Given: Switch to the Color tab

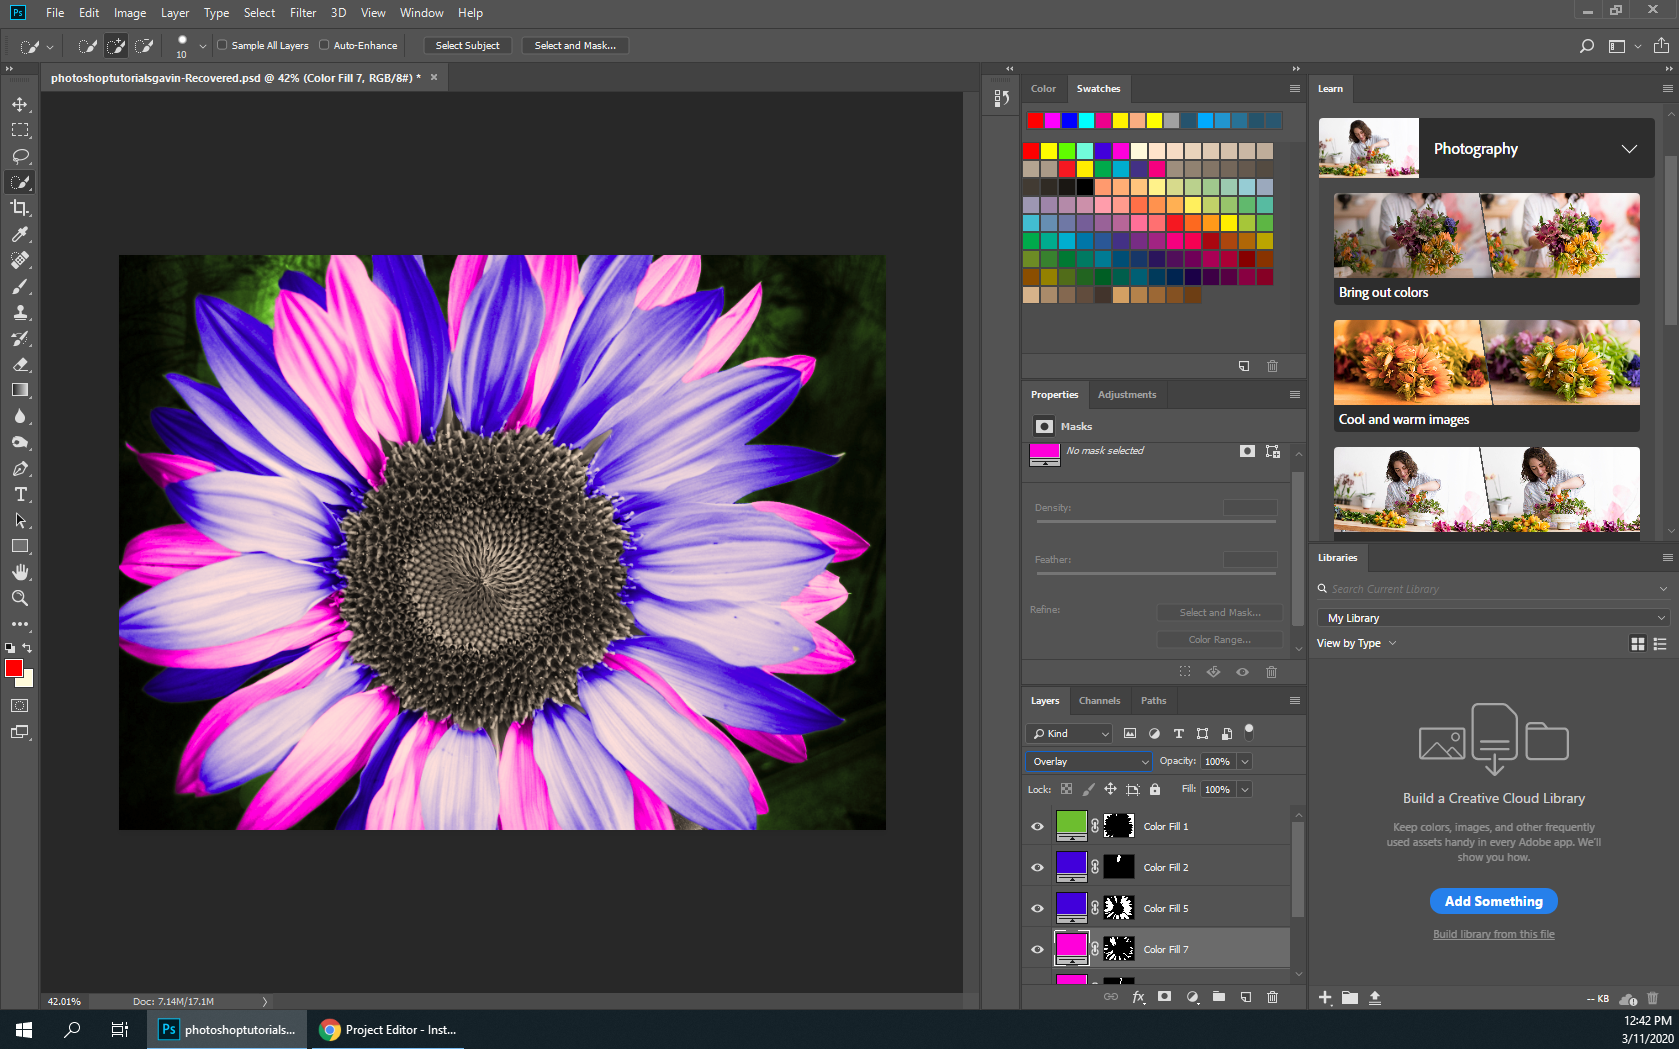Looking at the screenshot, I should point(1043,89).
